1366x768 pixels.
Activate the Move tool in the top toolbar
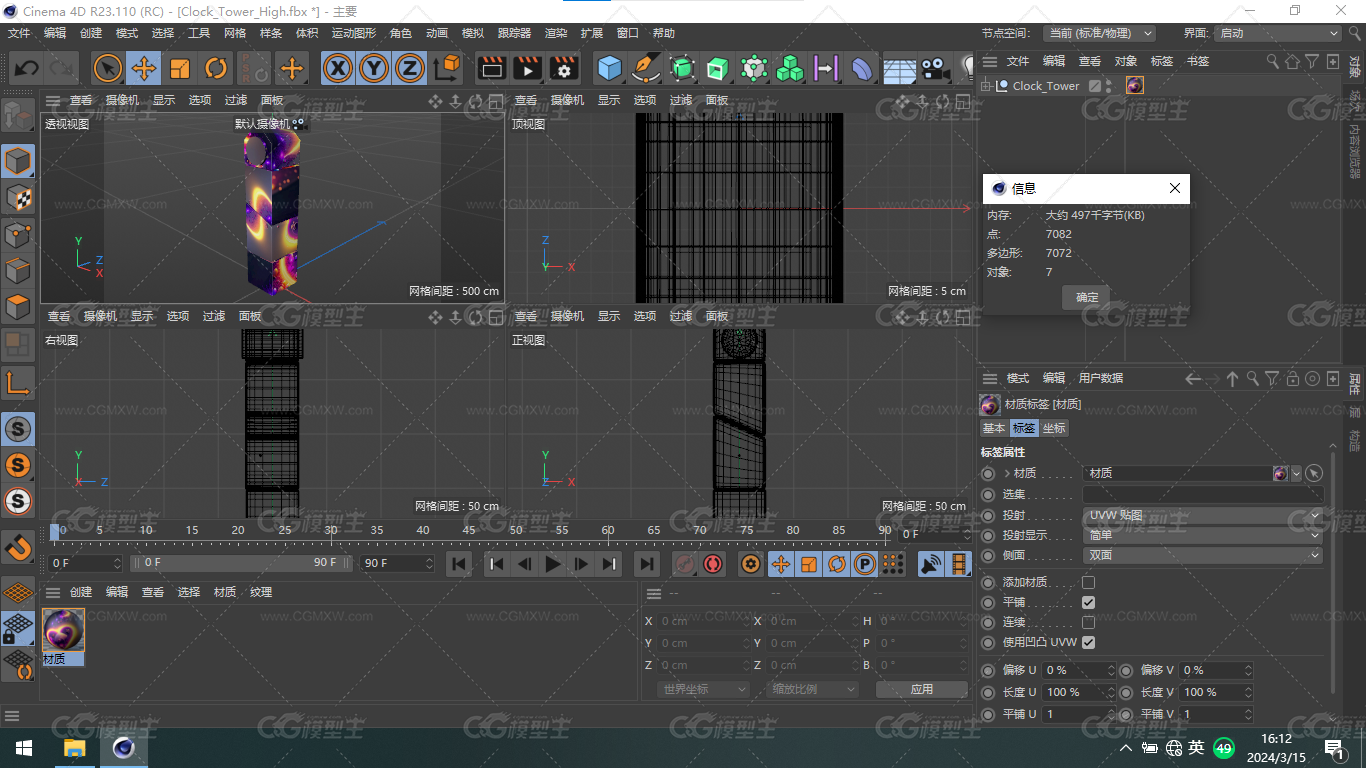click(144, 69)
